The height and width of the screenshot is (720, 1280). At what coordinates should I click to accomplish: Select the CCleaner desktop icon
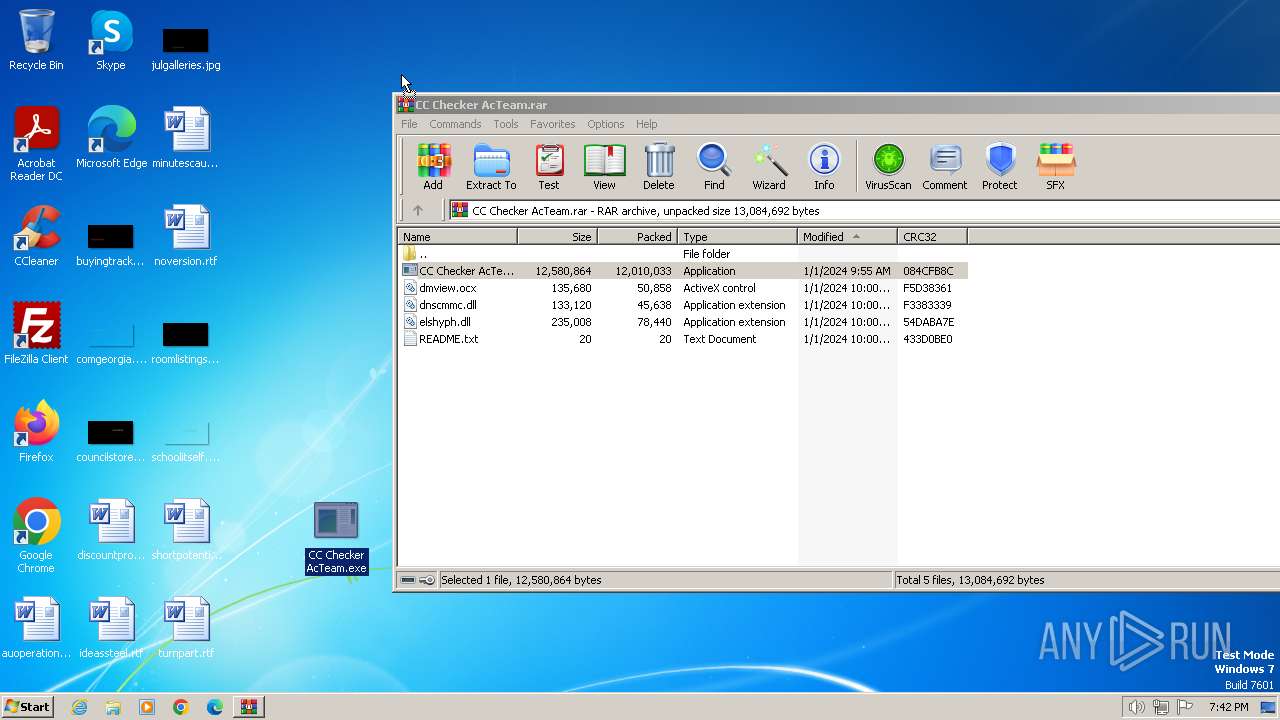click(x=36, y=236)
